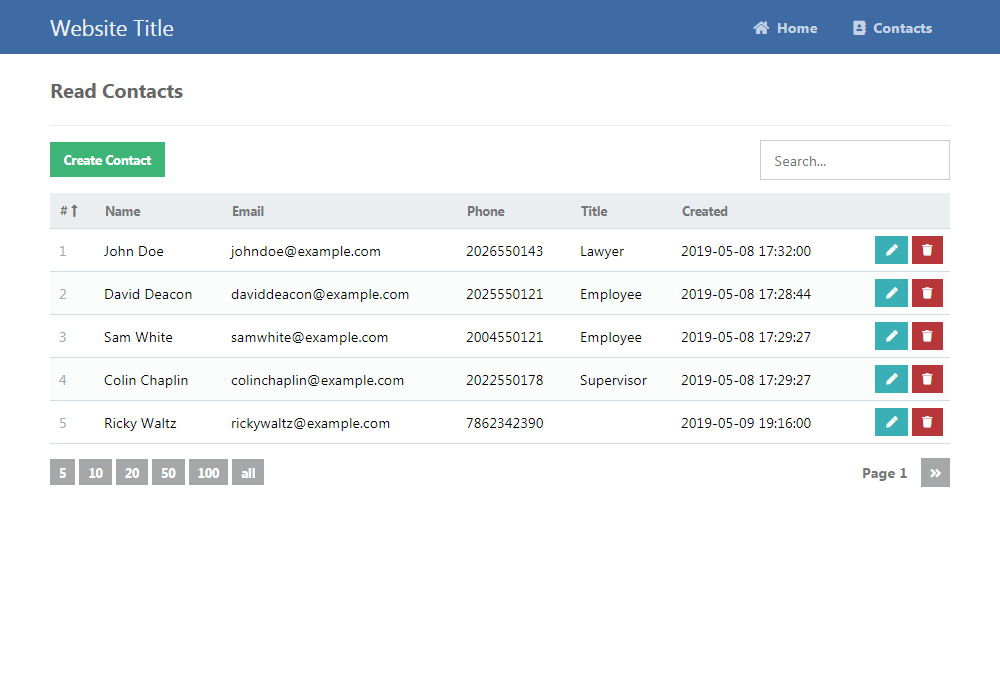The height and width of the screenshot is (700, 1000).
Task: Click the Create Contact button
Action: point(107,159)
